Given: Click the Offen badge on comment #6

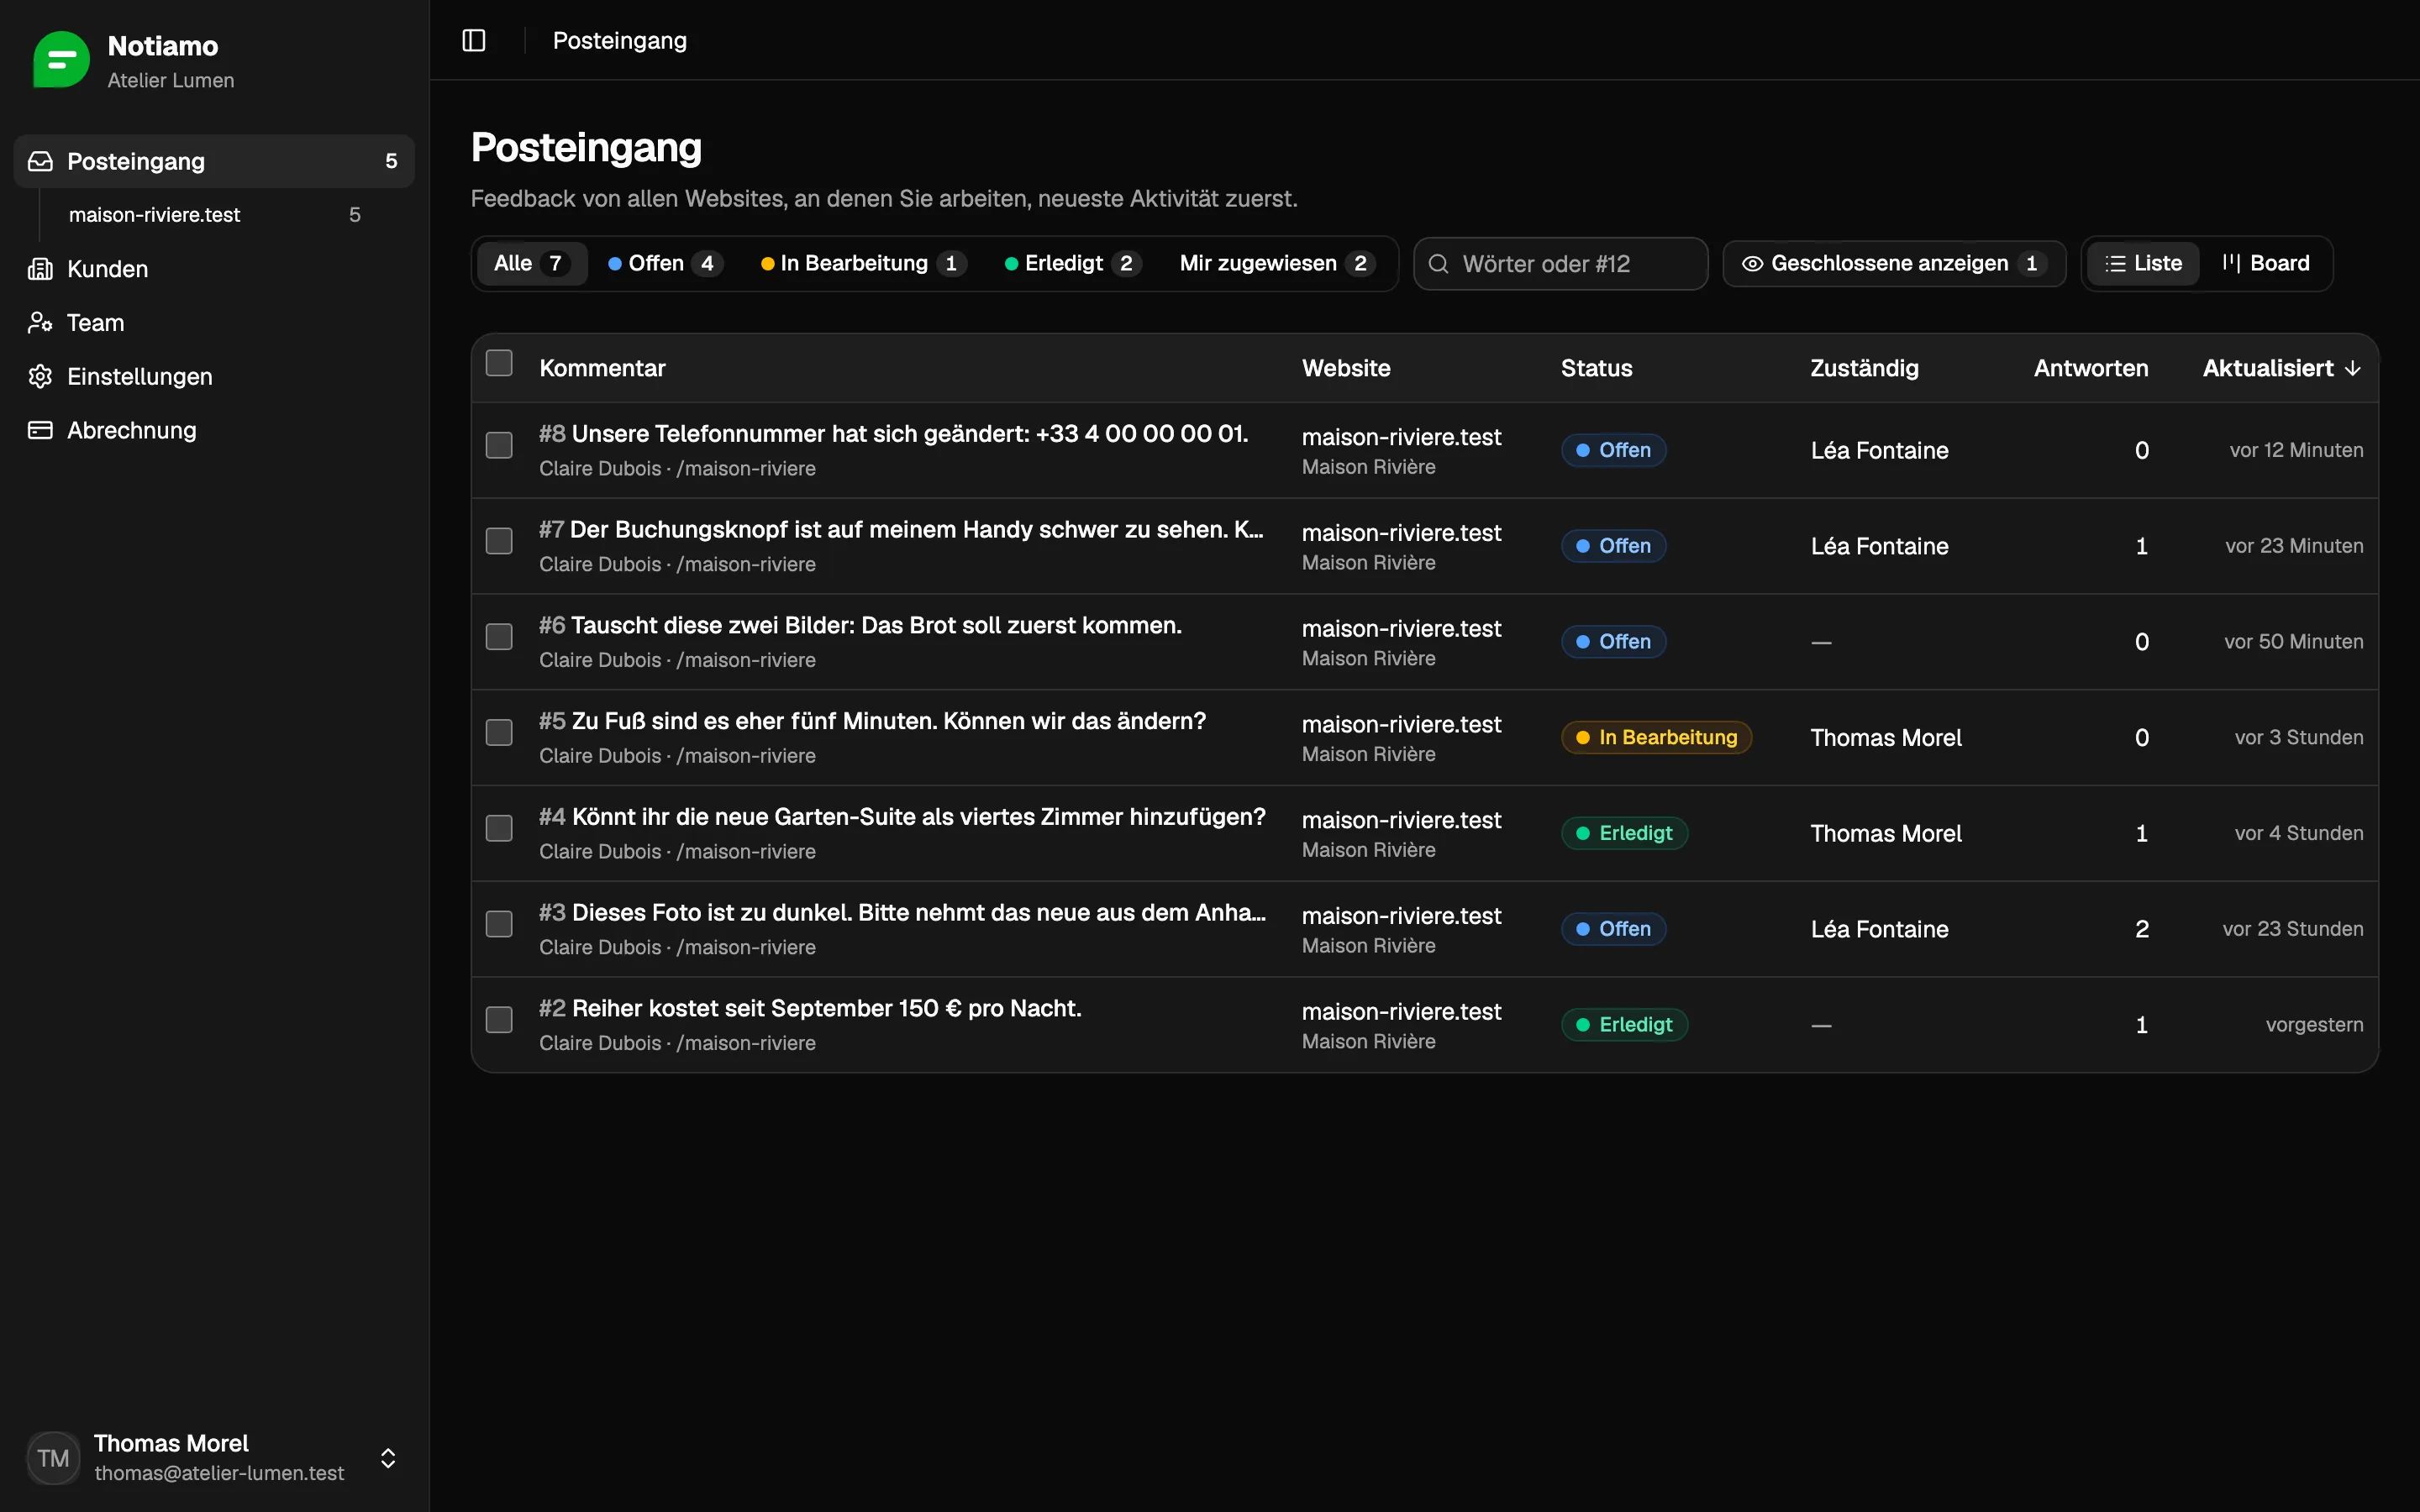Looking at the screenshot, I should 1613,642.
